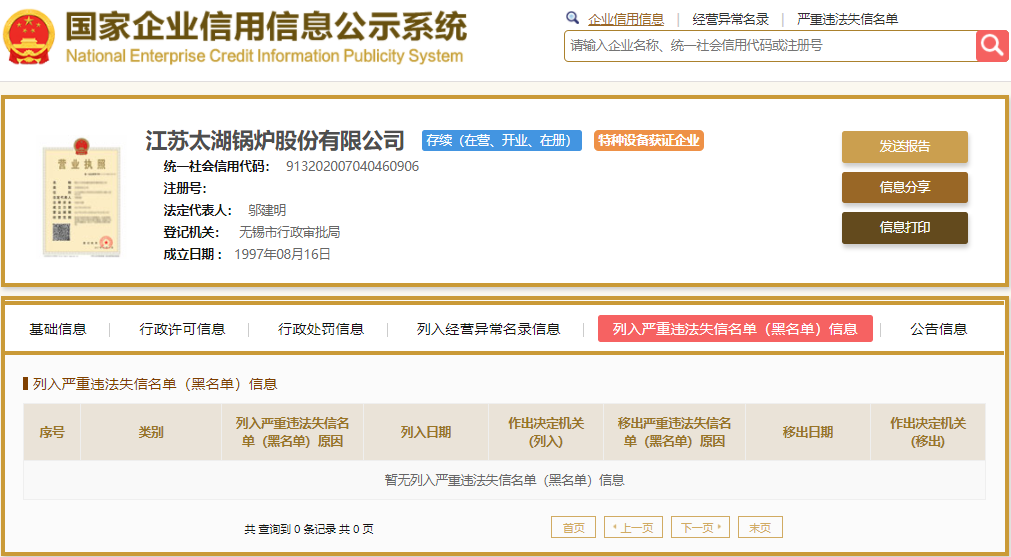Click the company name 江苏太湖锅炉股份有限公司
1011x557 pixels.
click(275, 140)
